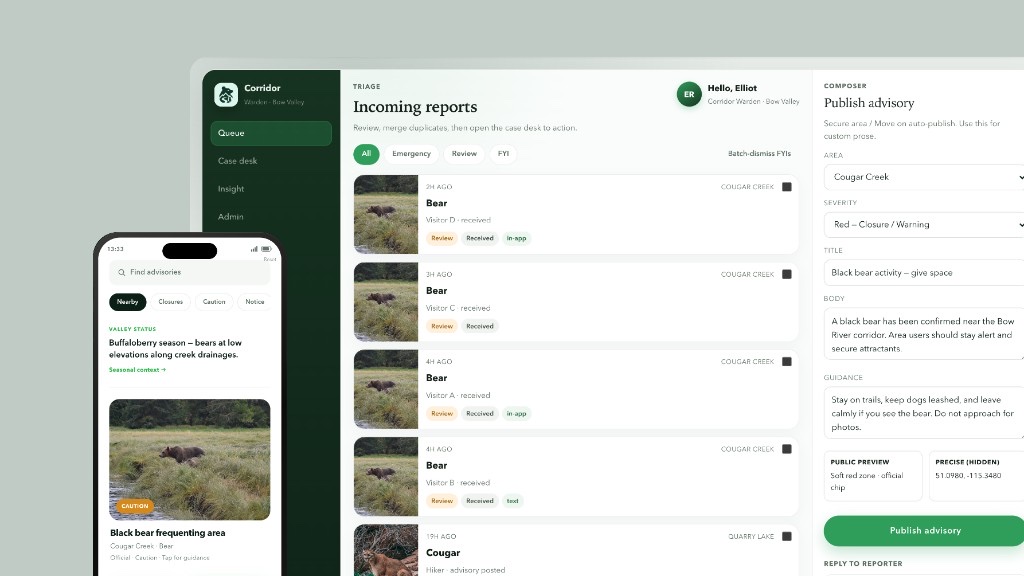Click Received tag on Visitor C report
The height and width of the screenshot is (576, 1024).
pos(480,326)
